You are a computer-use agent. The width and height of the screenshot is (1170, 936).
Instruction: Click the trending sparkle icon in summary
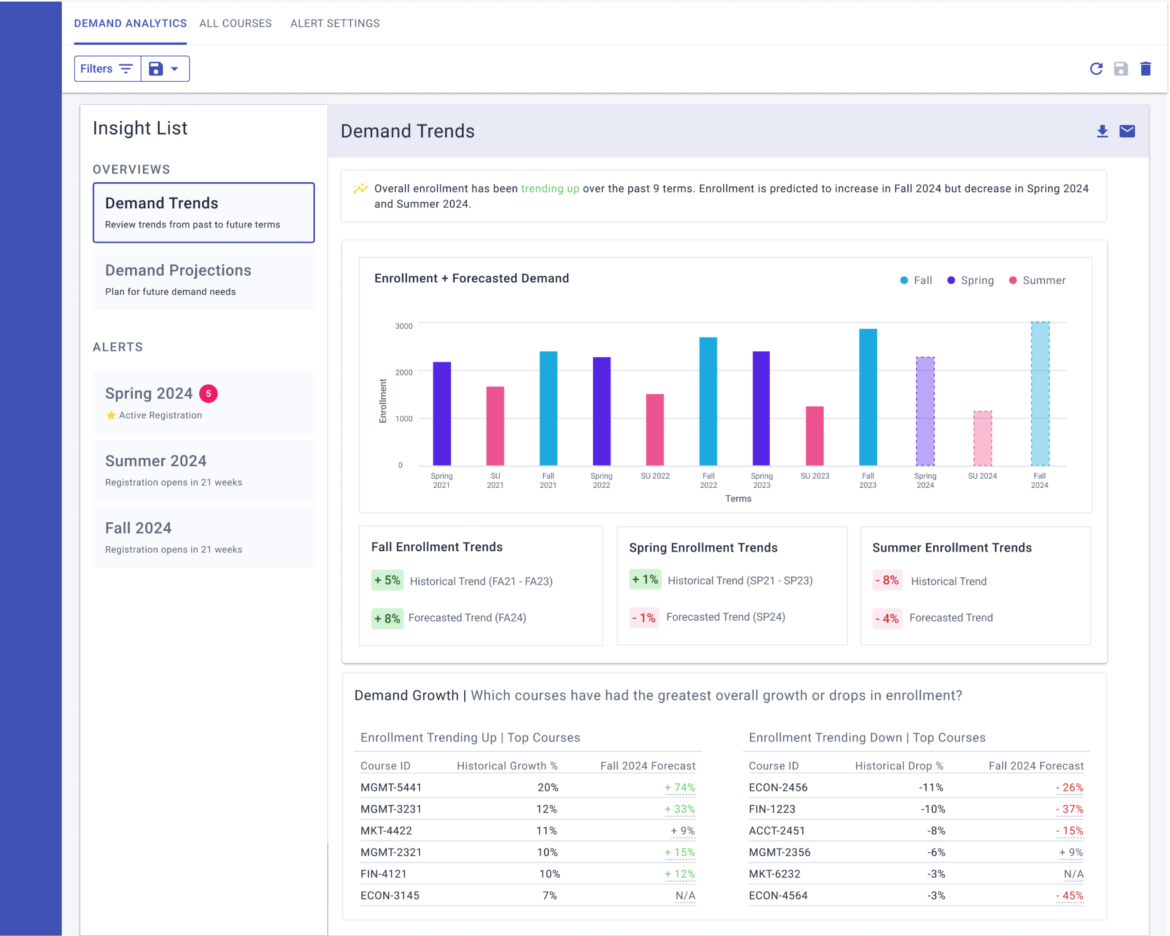360,189
